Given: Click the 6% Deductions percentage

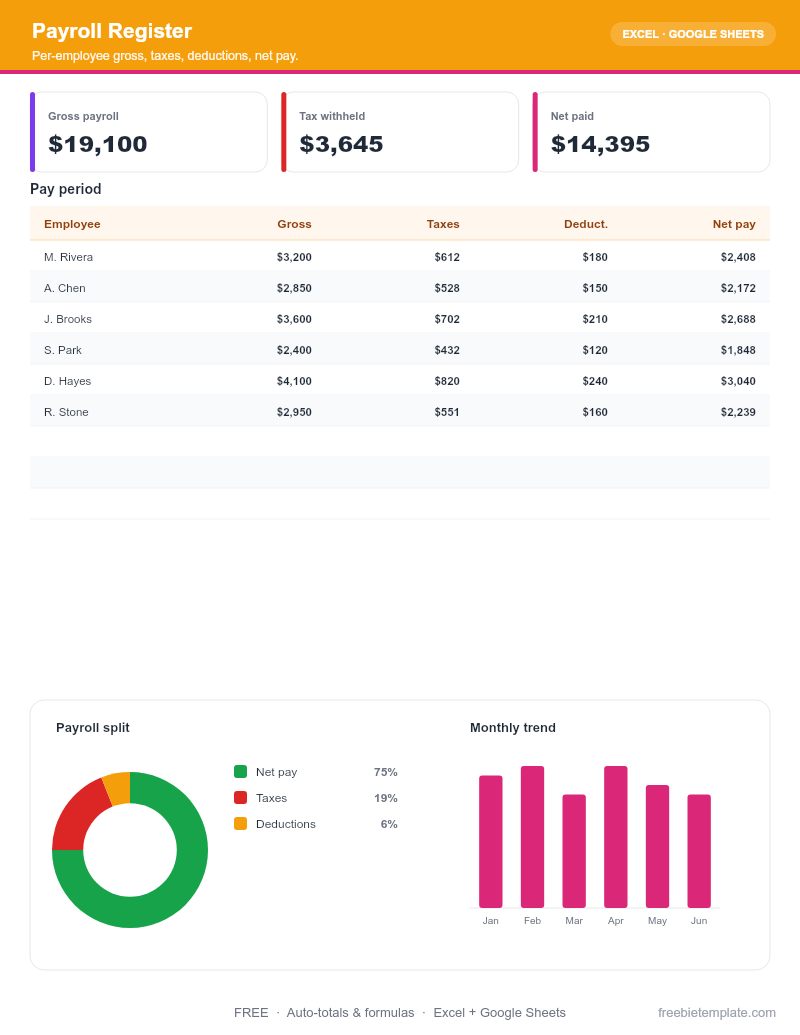Looking at the screenshot, I should click(389, 824).
